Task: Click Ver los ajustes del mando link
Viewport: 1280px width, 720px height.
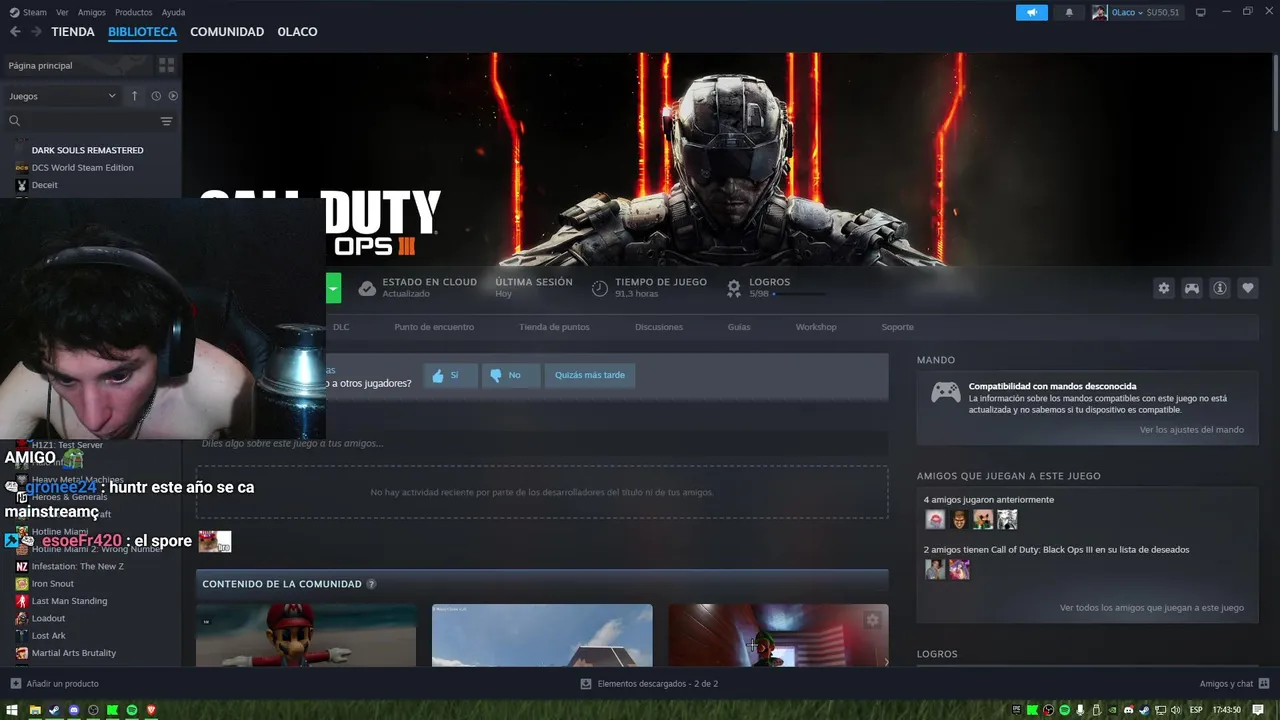Action: tap(1192, 430)
